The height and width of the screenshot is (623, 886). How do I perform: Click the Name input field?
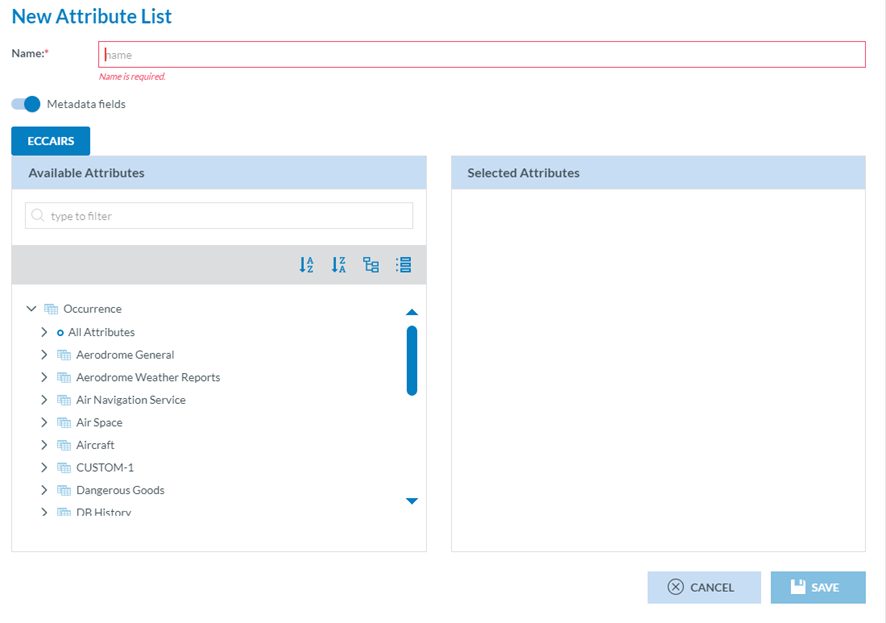click(x=481, y=54)
